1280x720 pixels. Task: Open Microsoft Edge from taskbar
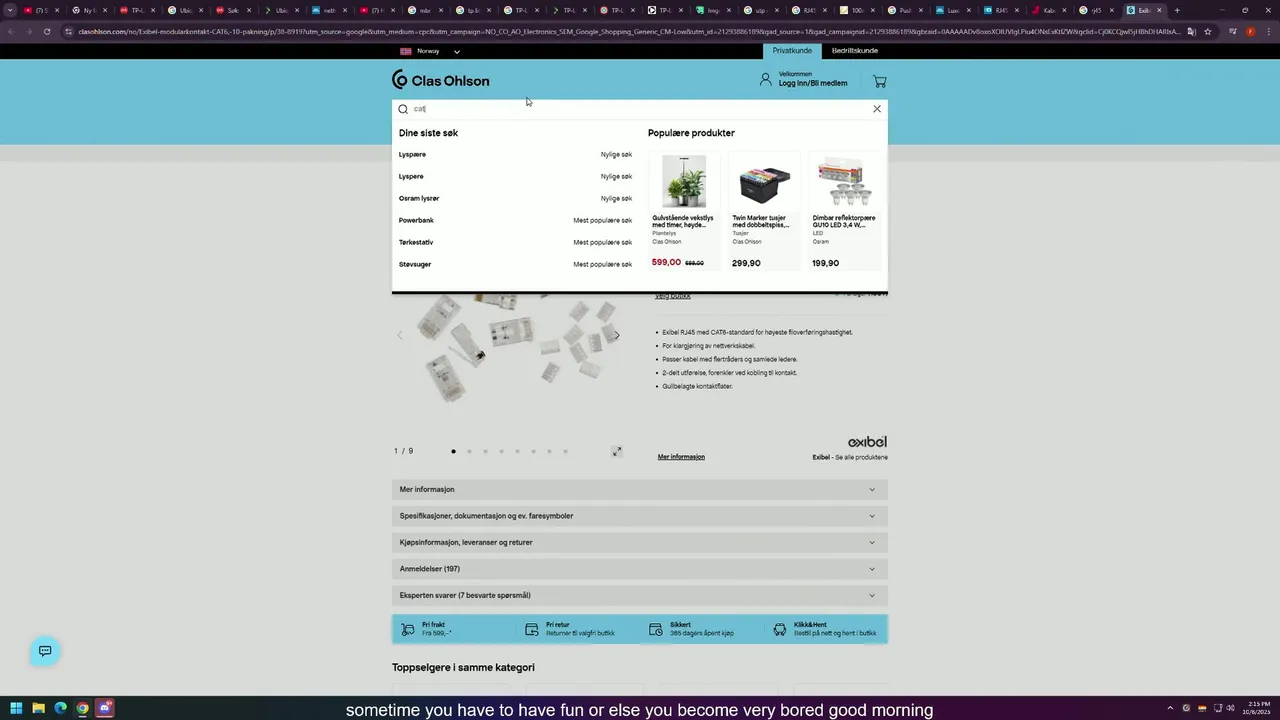(x=60, y=708)
